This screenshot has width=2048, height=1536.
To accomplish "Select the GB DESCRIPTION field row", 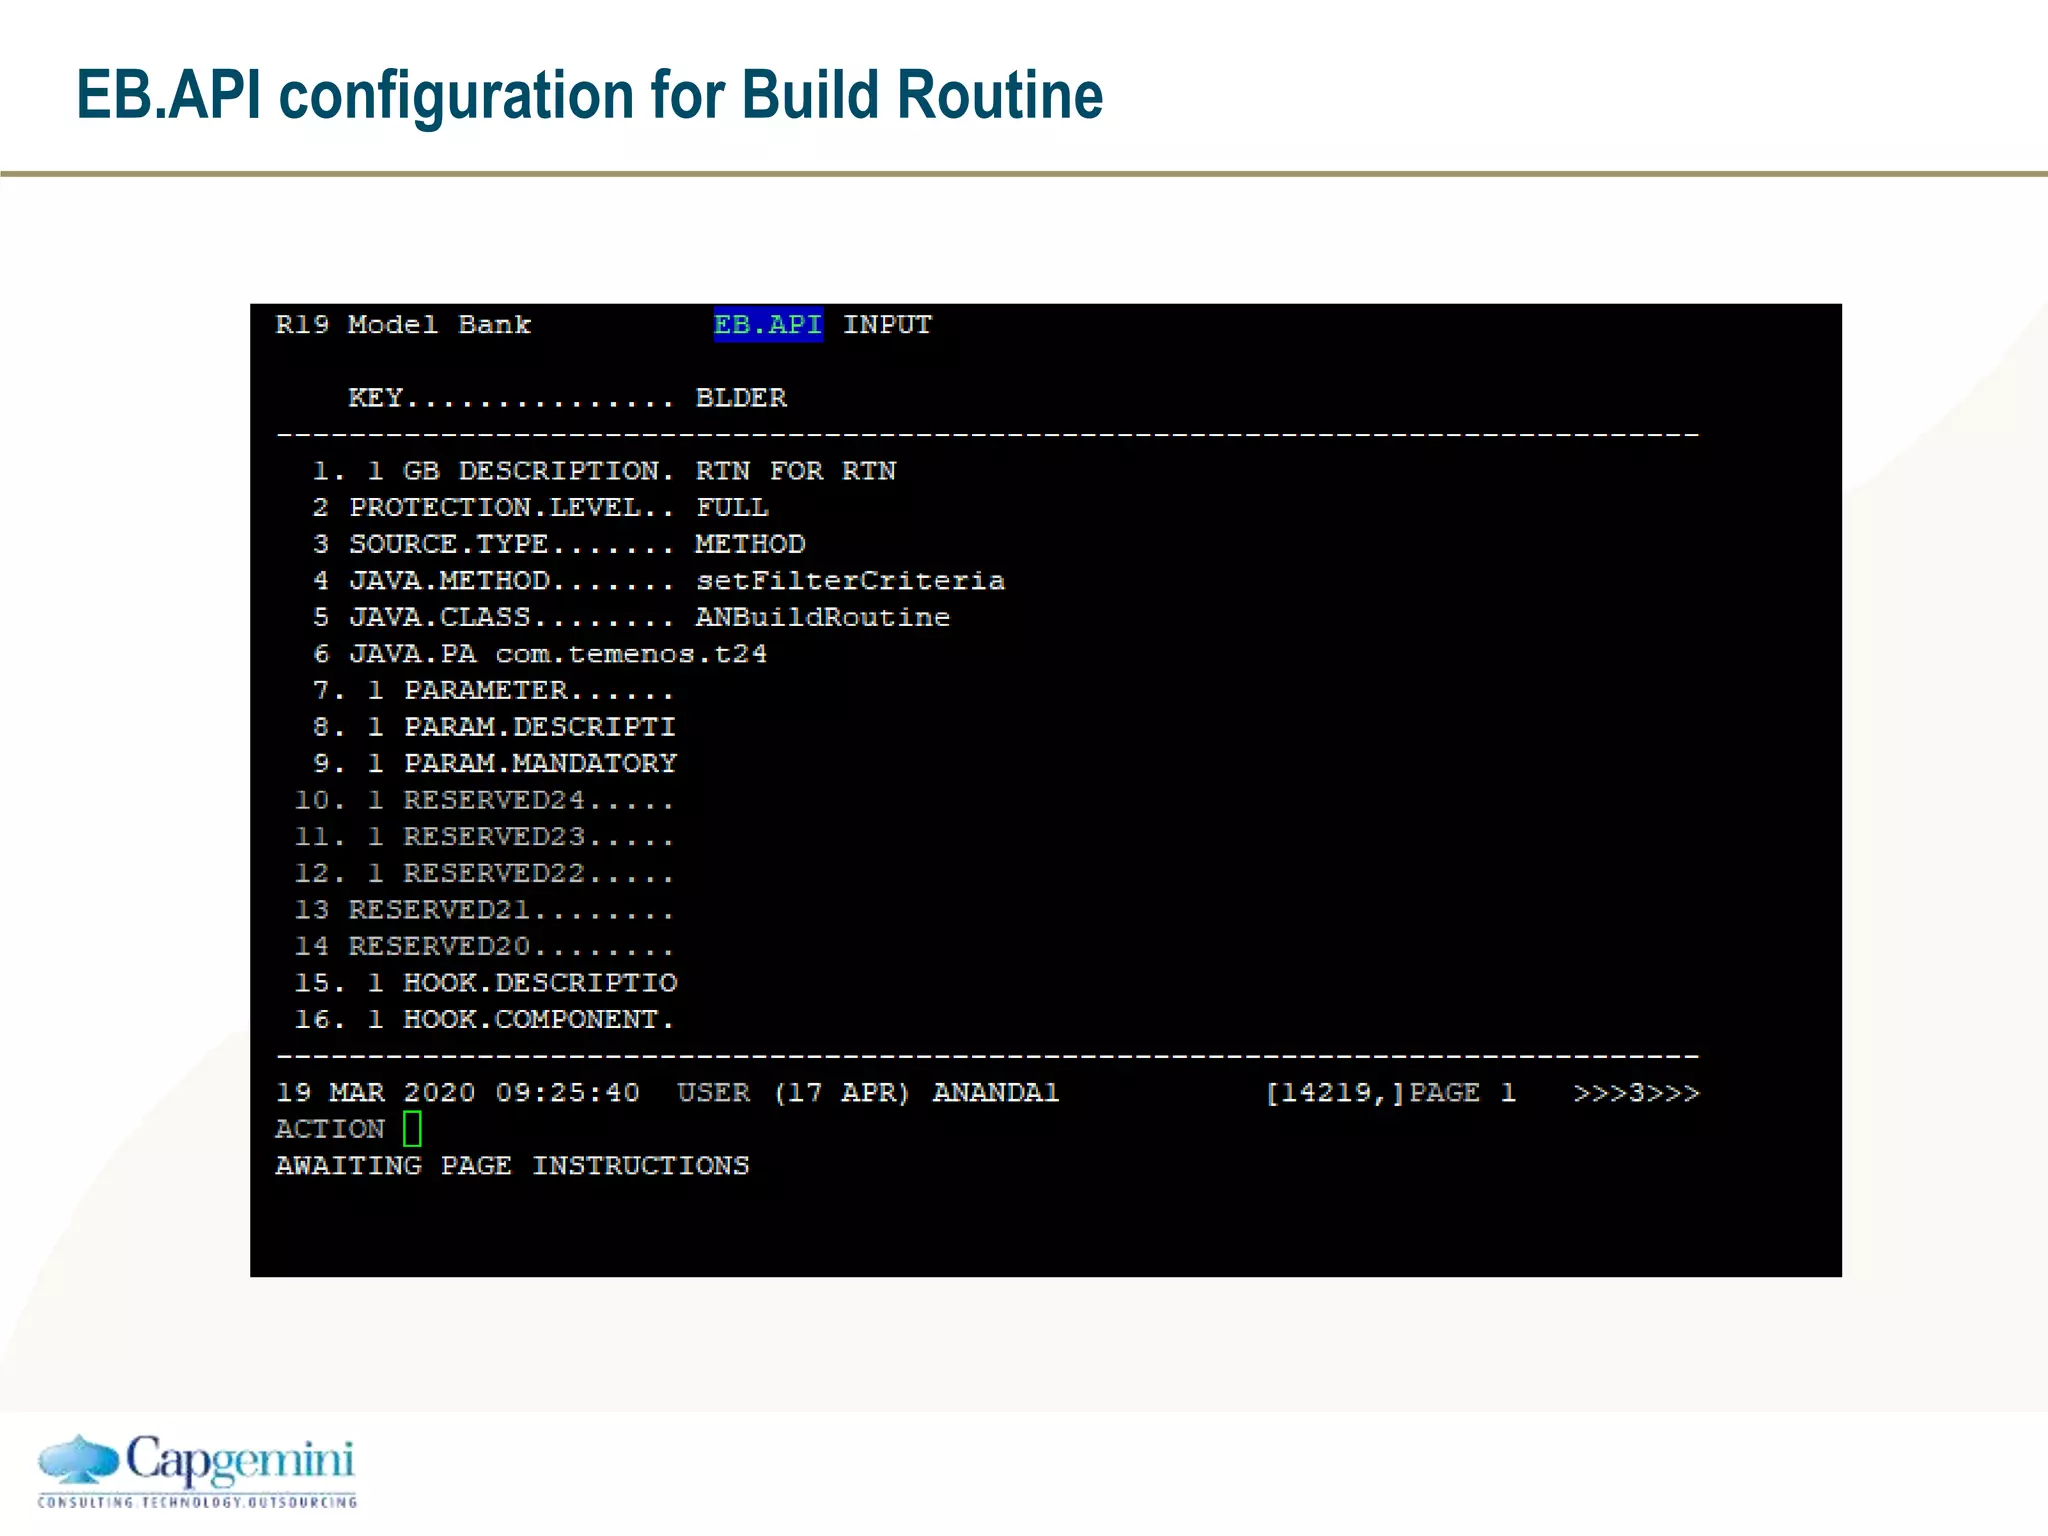I will point(604,471).
